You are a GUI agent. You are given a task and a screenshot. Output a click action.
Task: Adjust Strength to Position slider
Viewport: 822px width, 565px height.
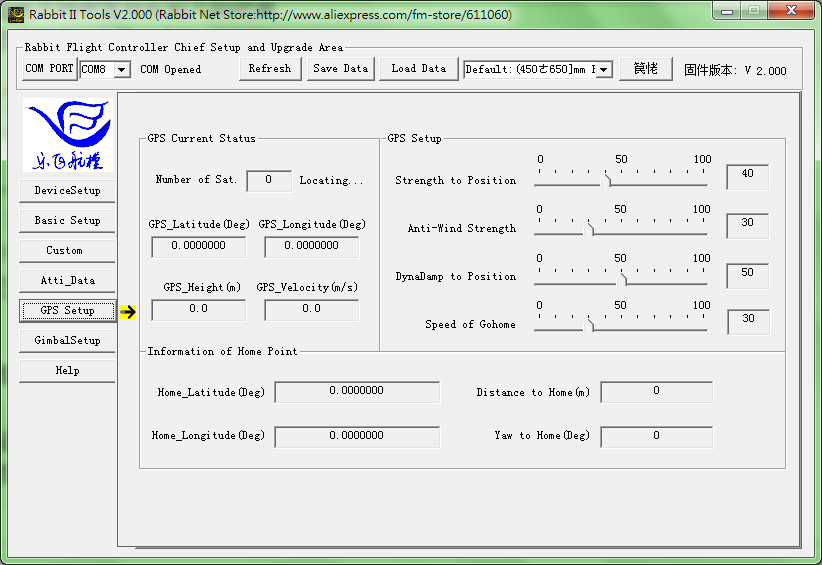coord(607,180)
